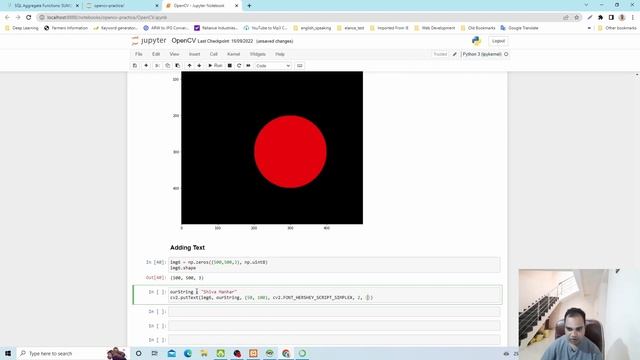Image resolution: width=640 pixels, height=360 pixels.
Task: Click the Logout button
Action: (x=498, y=41)
